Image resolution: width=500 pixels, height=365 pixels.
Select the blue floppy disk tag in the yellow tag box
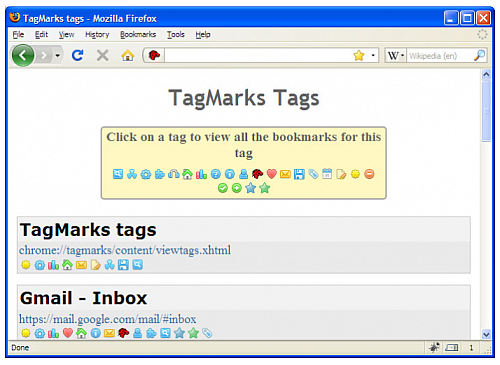pos(299,174)
